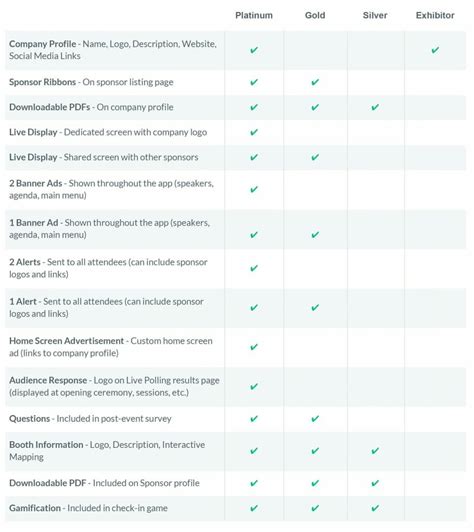The image size is (474, 532).
Task: Click the Gold checkmark for Sponsor Ribbons
Action: pyautogui.click(x=315, y=82)
